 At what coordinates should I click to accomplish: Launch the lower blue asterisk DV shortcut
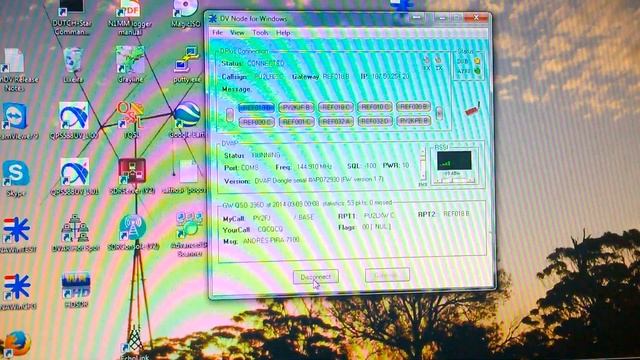tap(17, 291)
